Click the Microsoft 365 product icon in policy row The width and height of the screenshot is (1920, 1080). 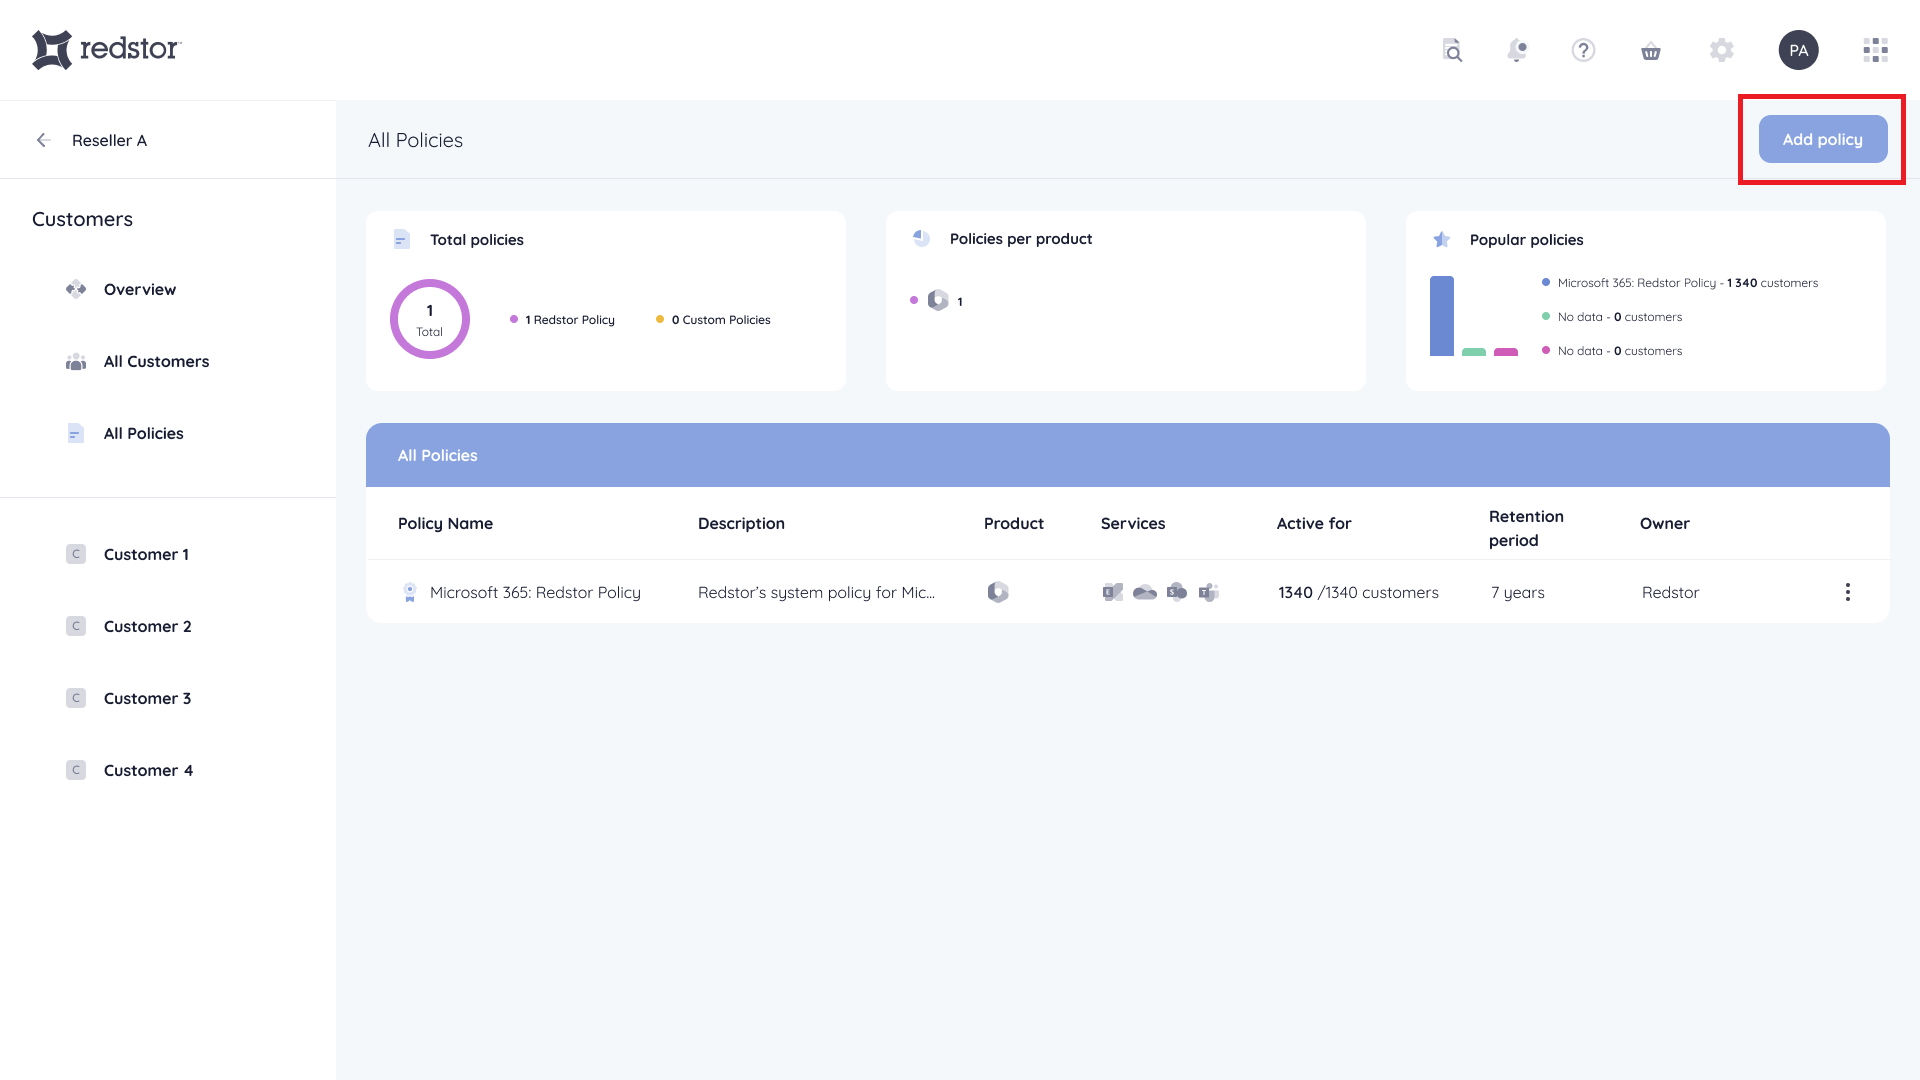pos(998,592)
